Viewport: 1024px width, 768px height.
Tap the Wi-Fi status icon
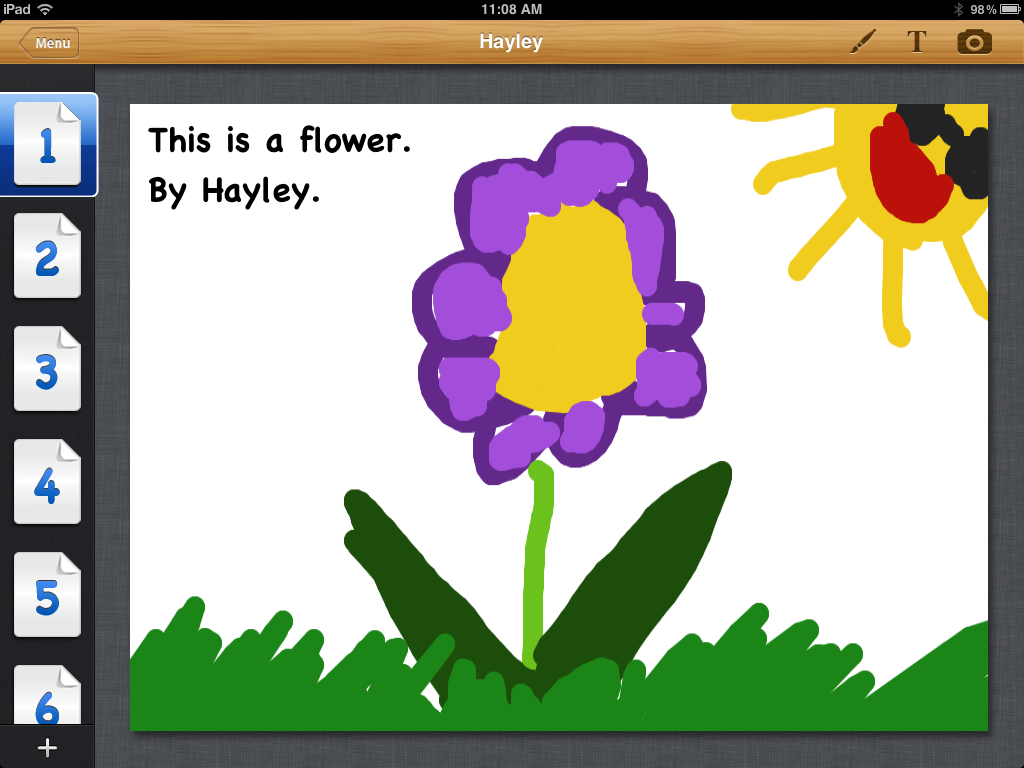pos(45,9)
